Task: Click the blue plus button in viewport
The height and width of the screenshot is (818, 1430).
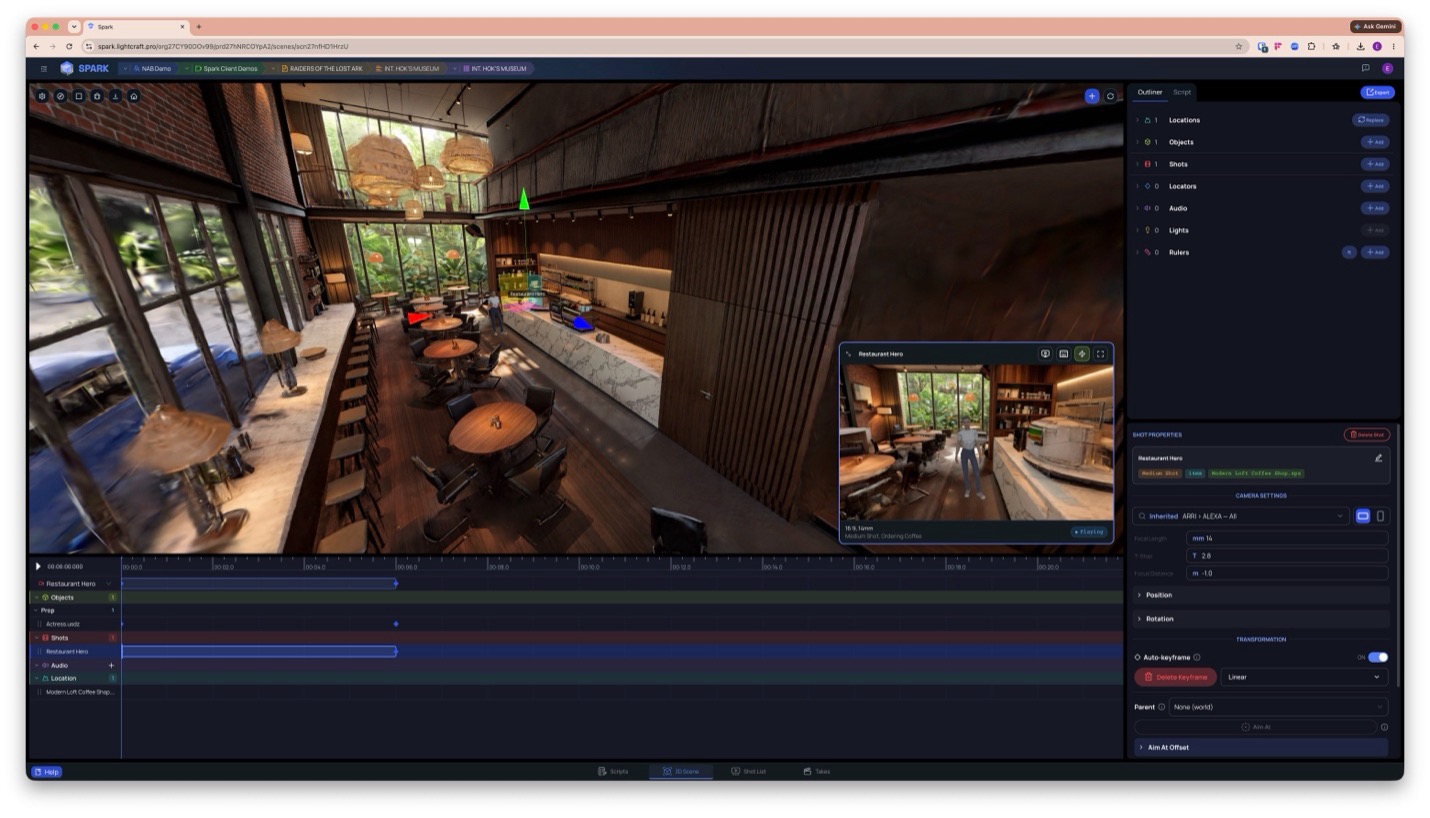Action: coord(1092,96)
